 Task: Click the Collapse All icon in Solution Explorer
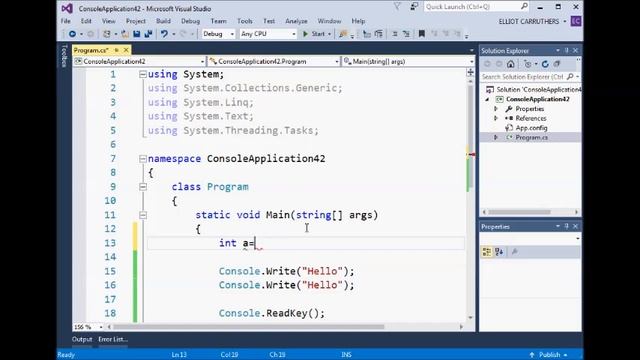coord(557,64)
